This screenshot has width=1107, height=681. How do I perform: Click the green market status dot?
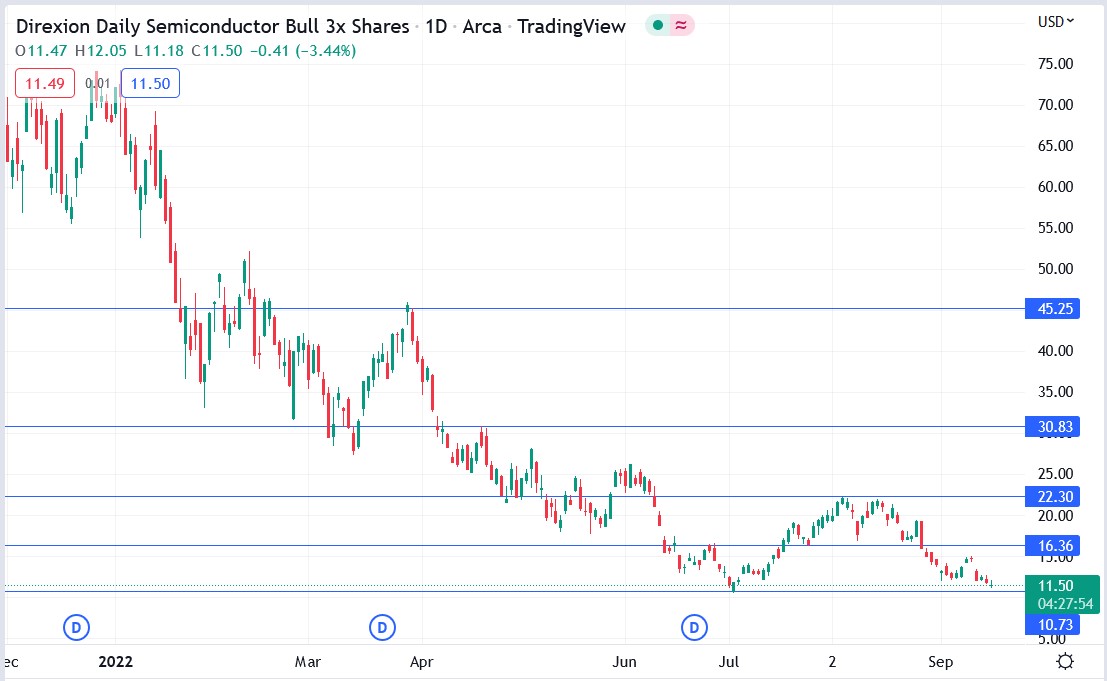coord(658,25)
